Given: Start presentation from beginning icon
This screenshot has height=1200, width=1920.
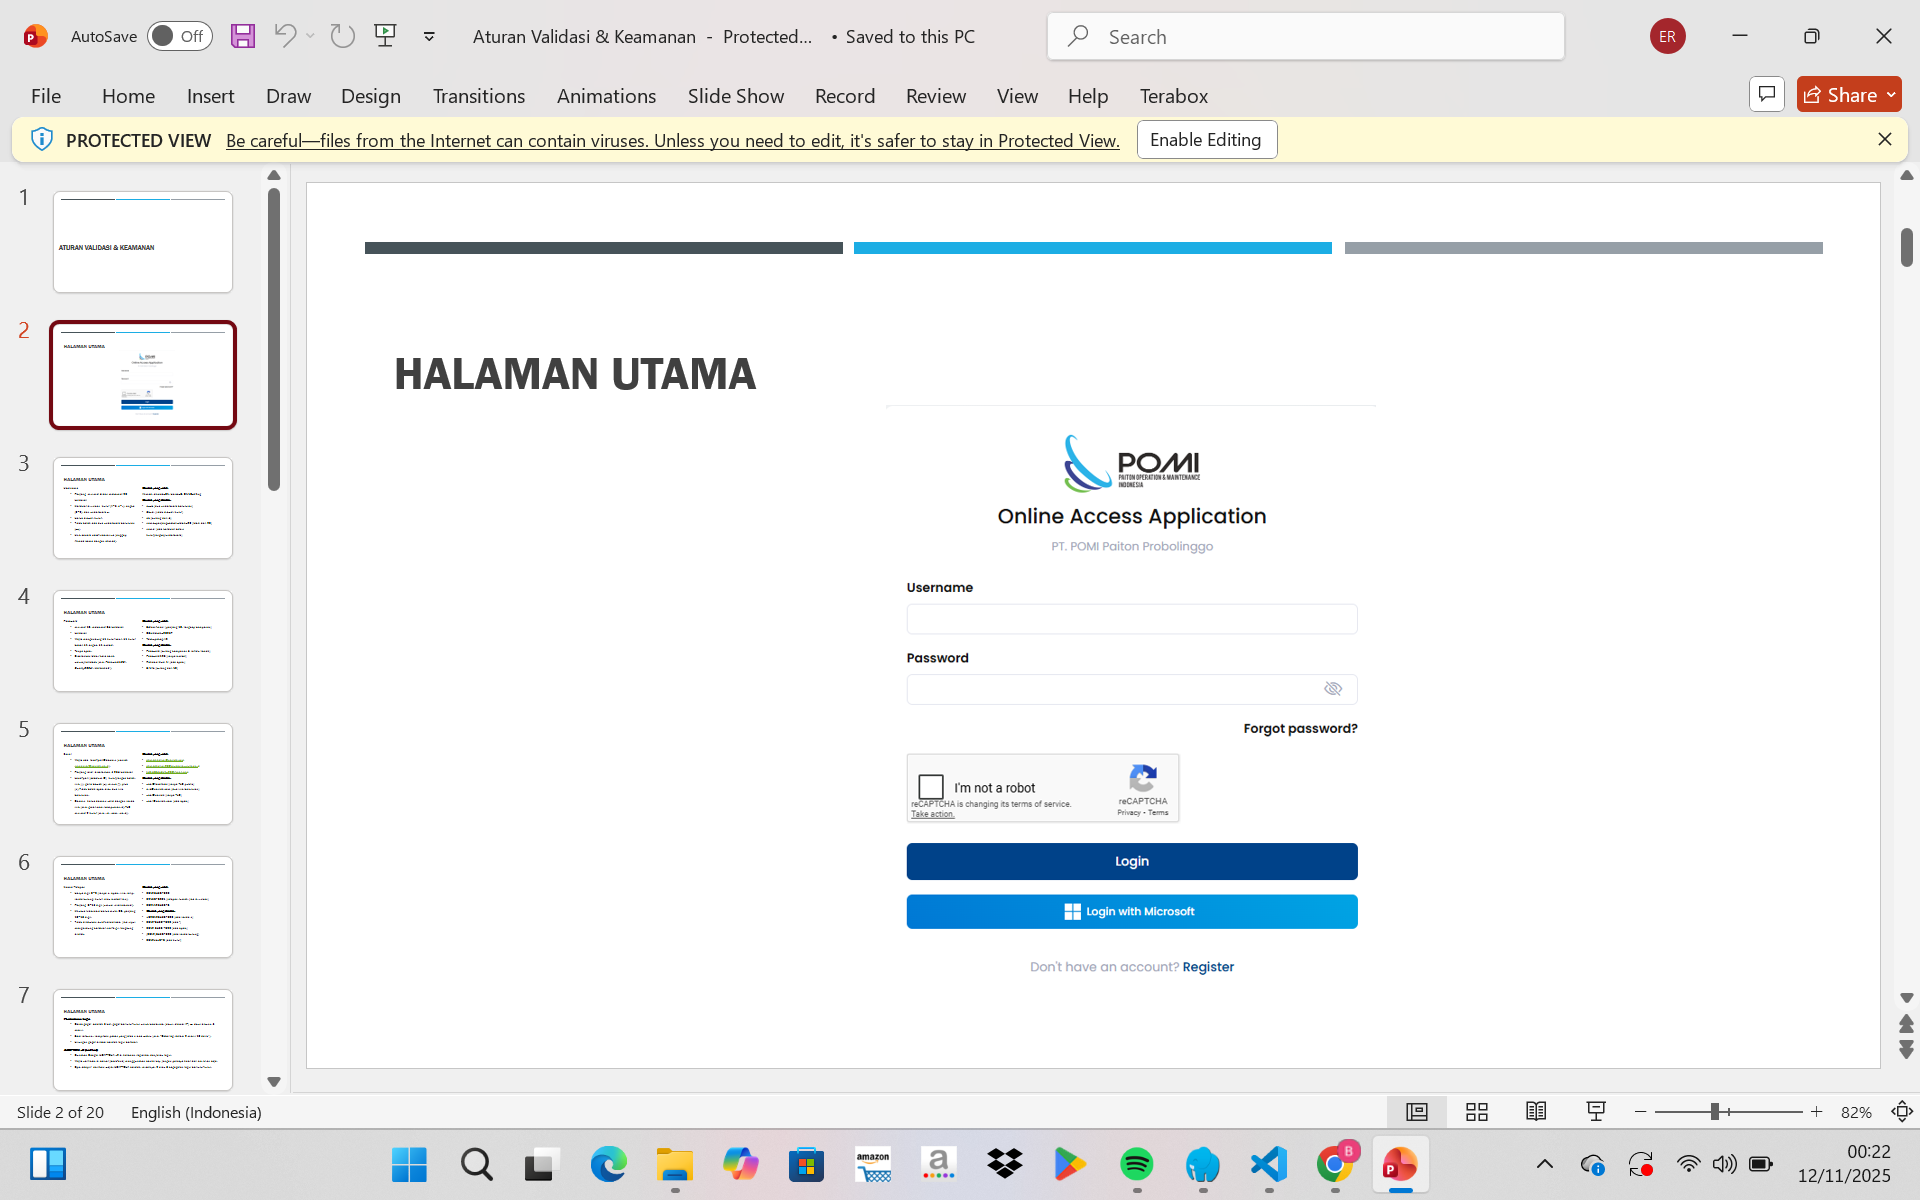Looking at the screenshot, I should pos(385,36).
